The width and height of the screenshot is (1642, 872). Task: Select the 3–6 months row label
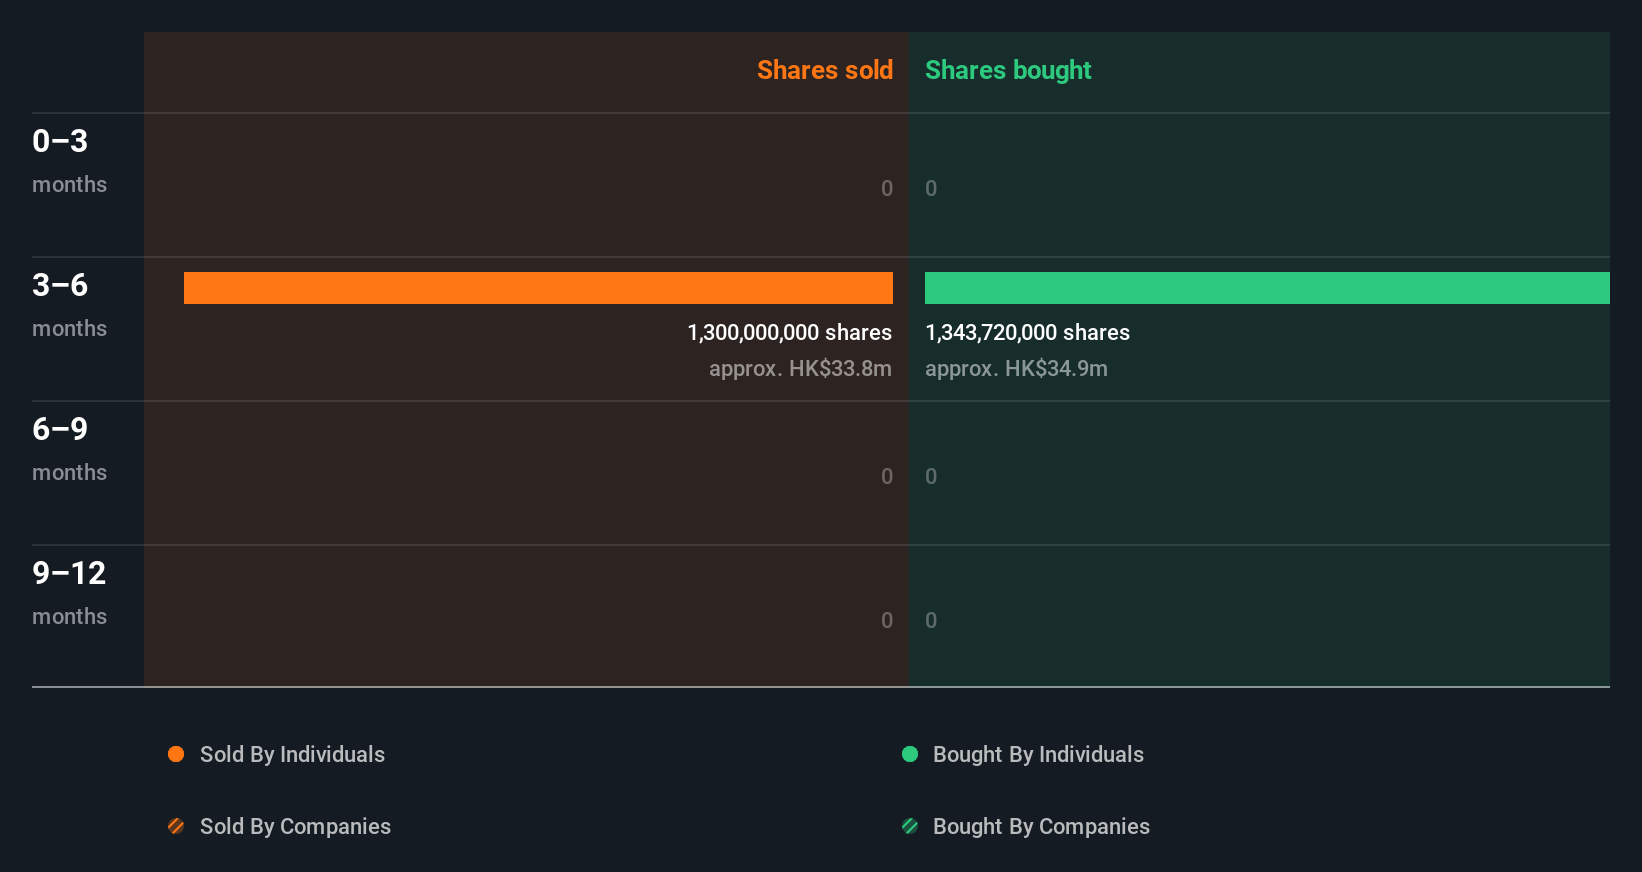(69, 305)
